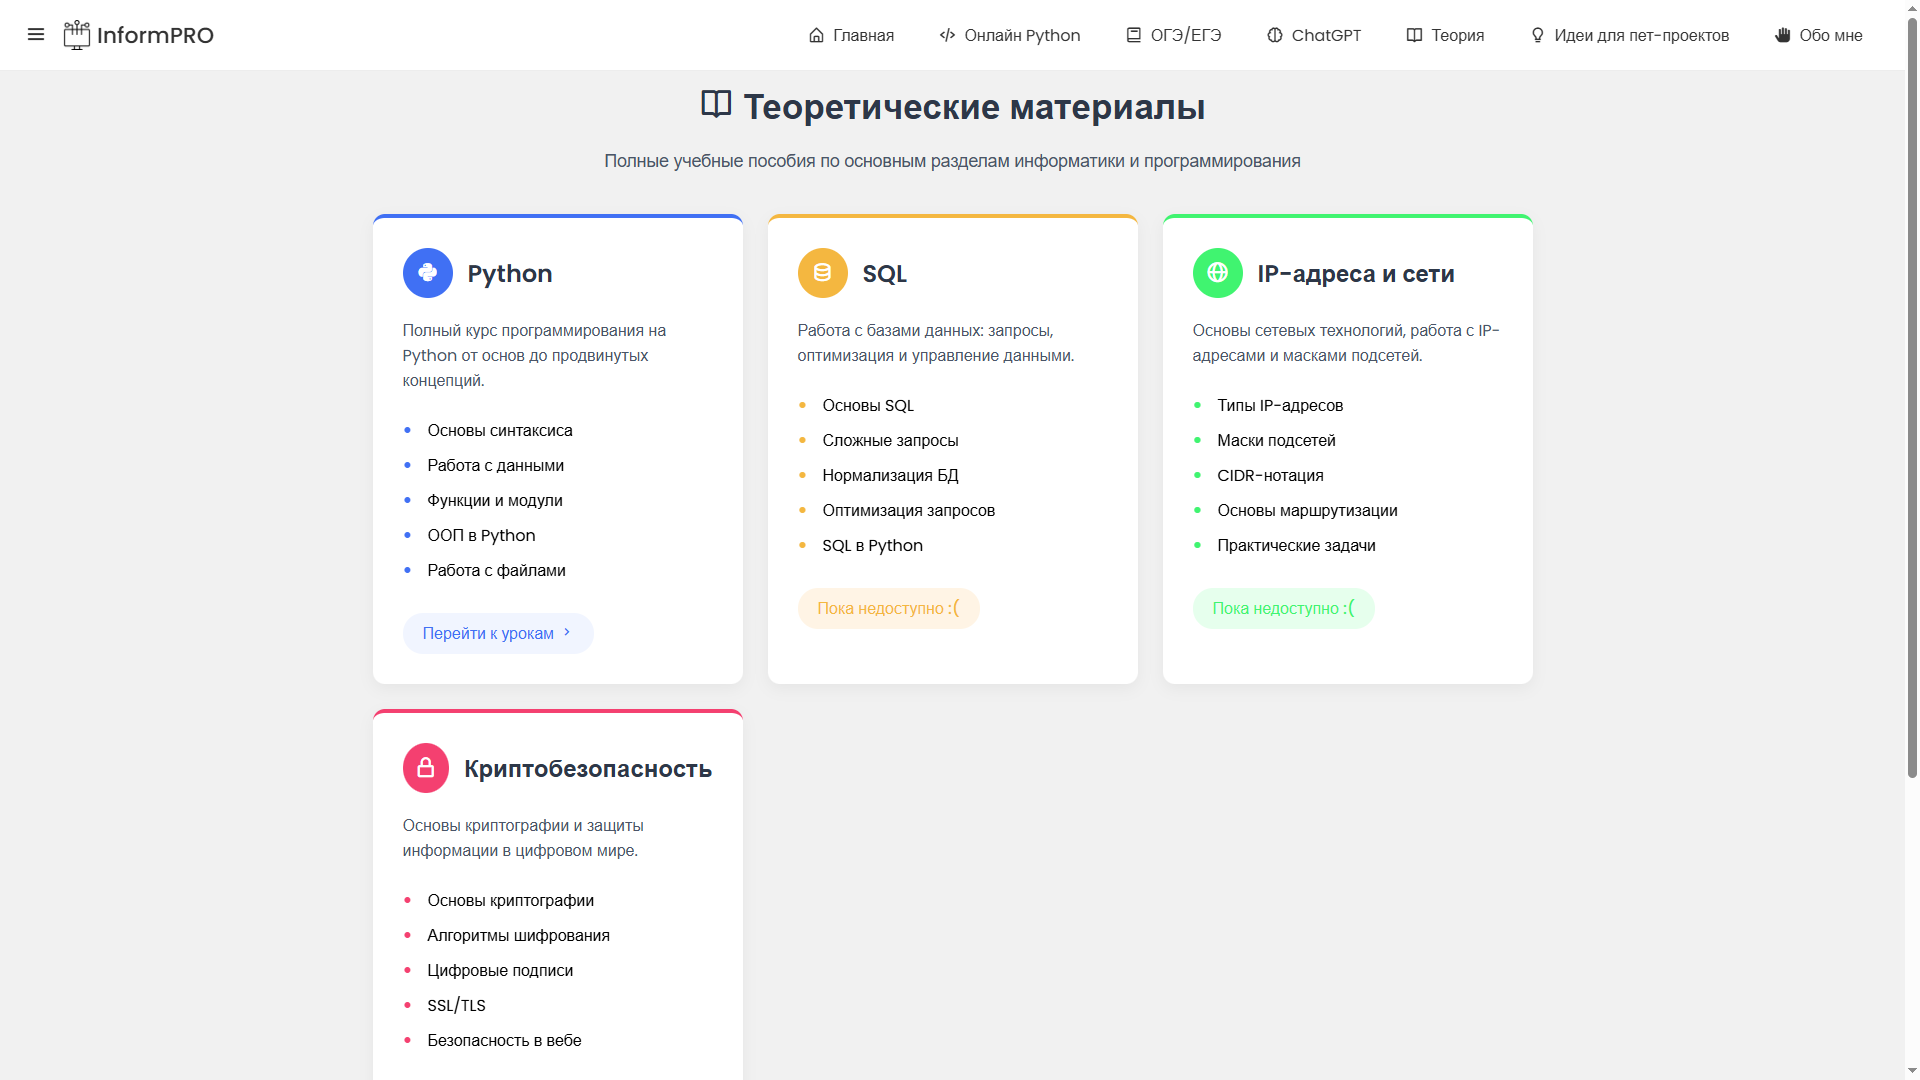Click the blue Python card icon
This screenshot has height=1080, width=1920.
pos(428,273)
